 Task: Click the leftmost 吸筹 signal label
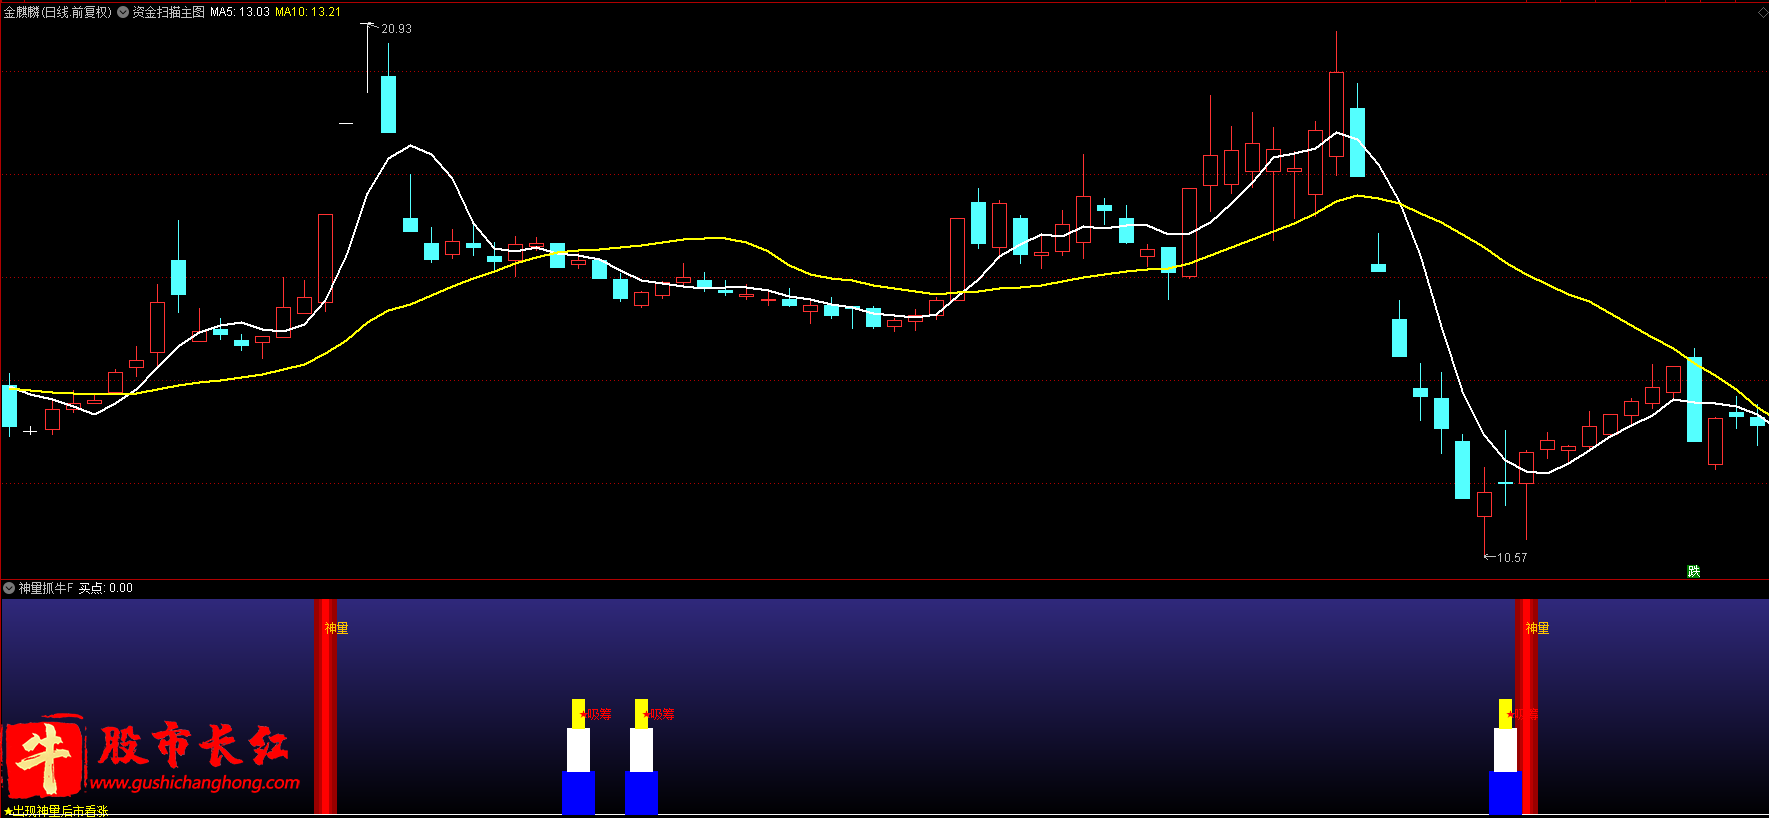tap(597, 714)
